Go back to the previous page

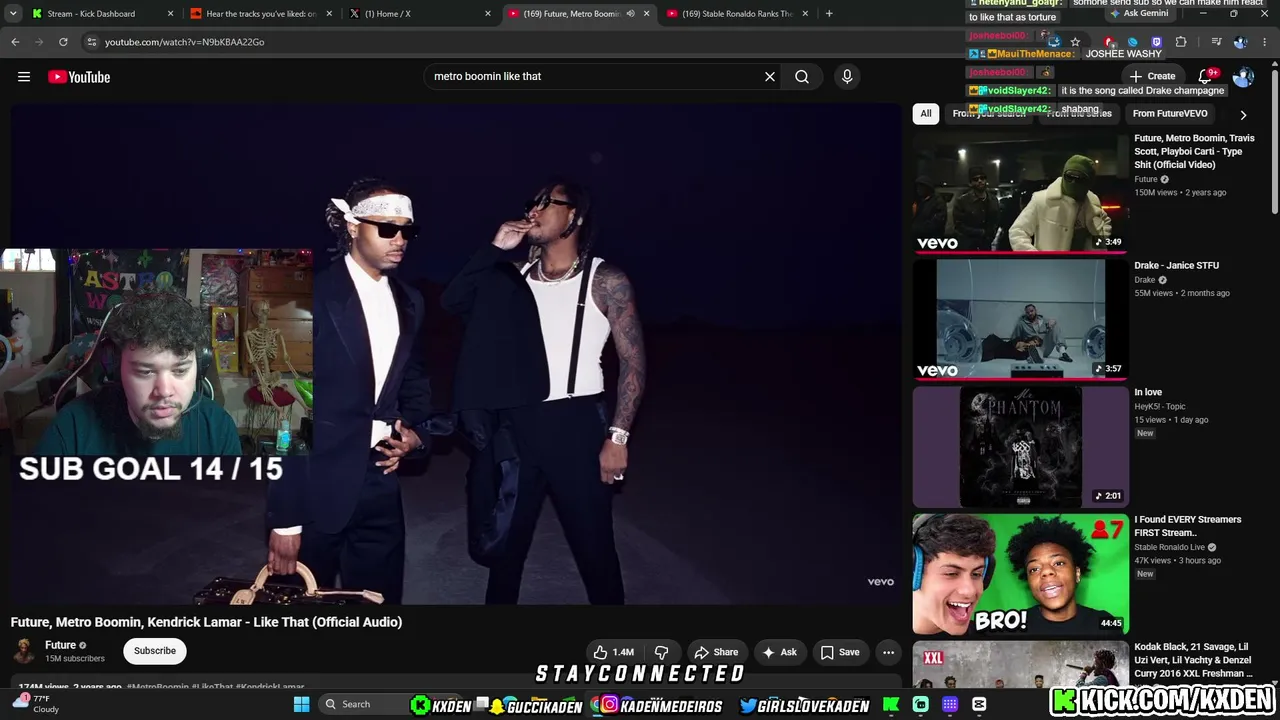tap(15, 42)
